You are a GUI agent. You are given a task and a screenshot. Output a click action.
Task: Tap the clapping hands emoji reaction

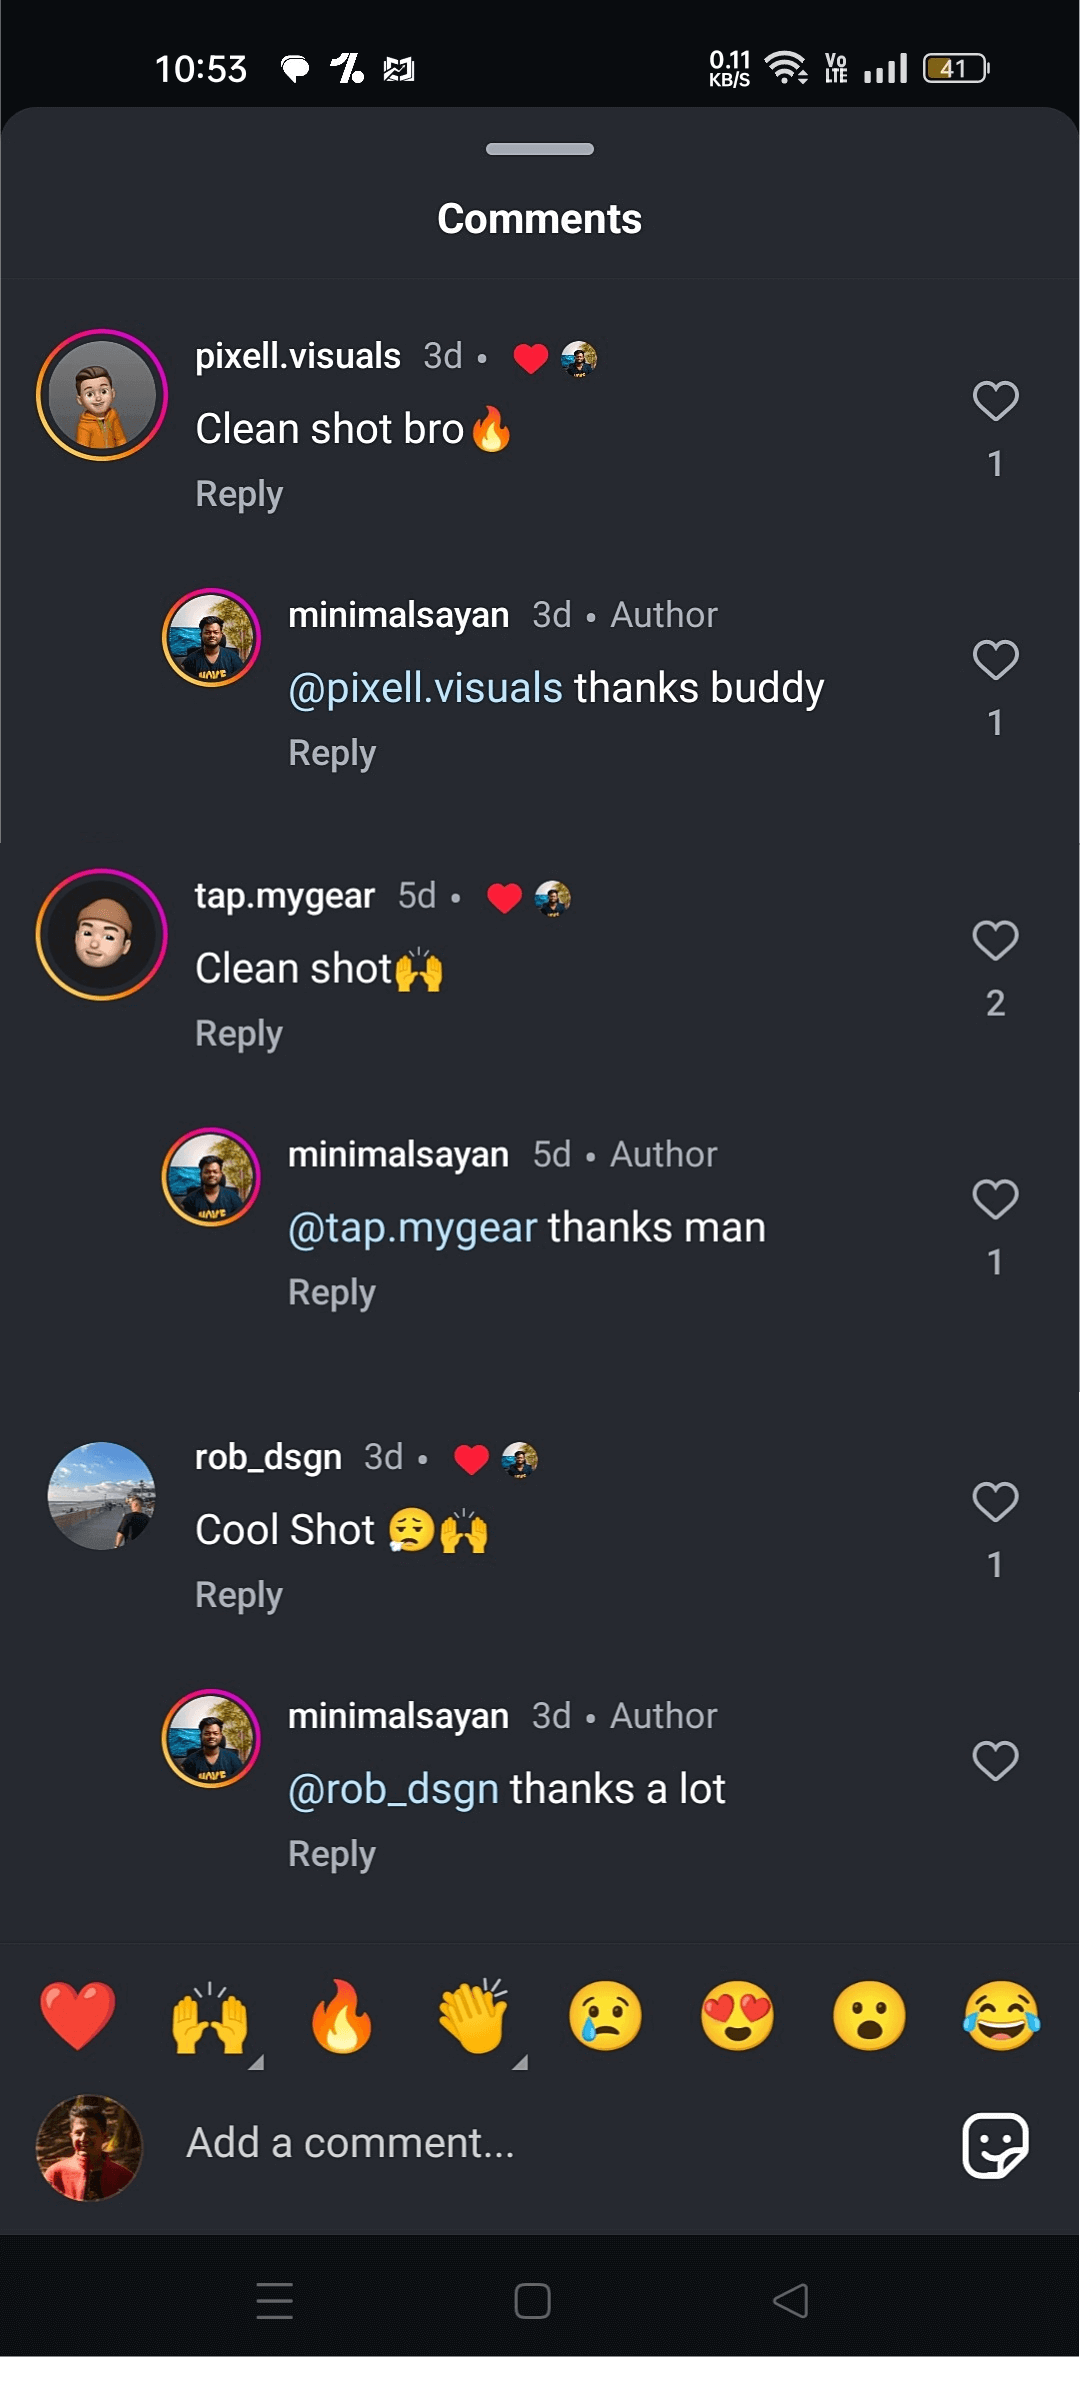[x=473, y=2016]
